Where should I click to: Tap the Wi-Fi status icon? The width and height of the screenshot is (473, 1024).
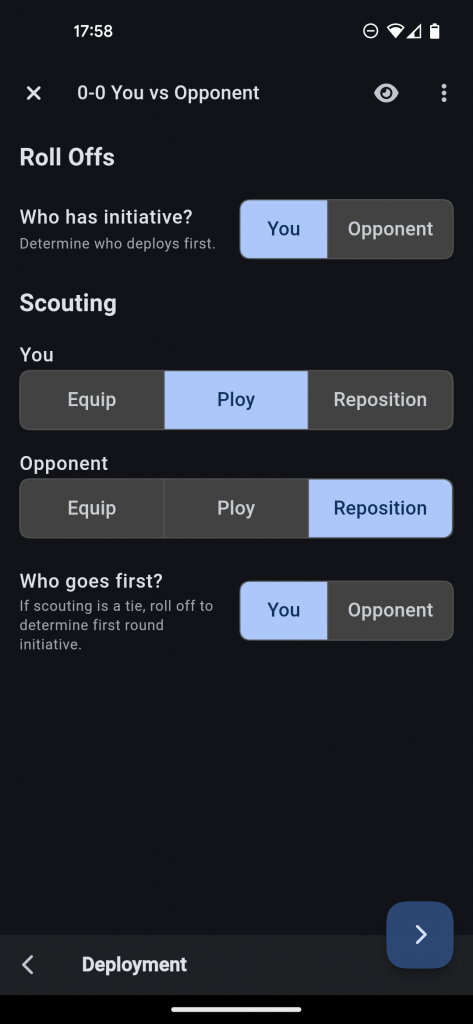[x=395, y=31]
